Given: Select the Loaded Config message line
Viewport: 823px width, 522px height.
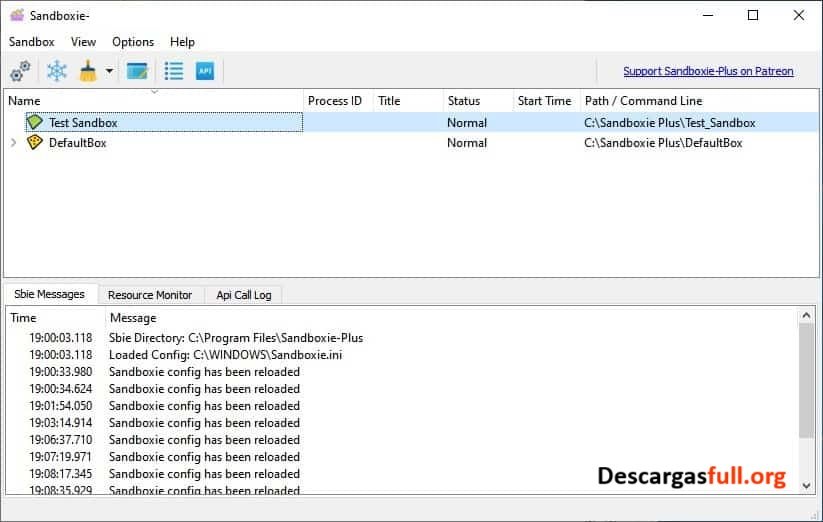Looking at the screenshot, I should click(402, 355).
